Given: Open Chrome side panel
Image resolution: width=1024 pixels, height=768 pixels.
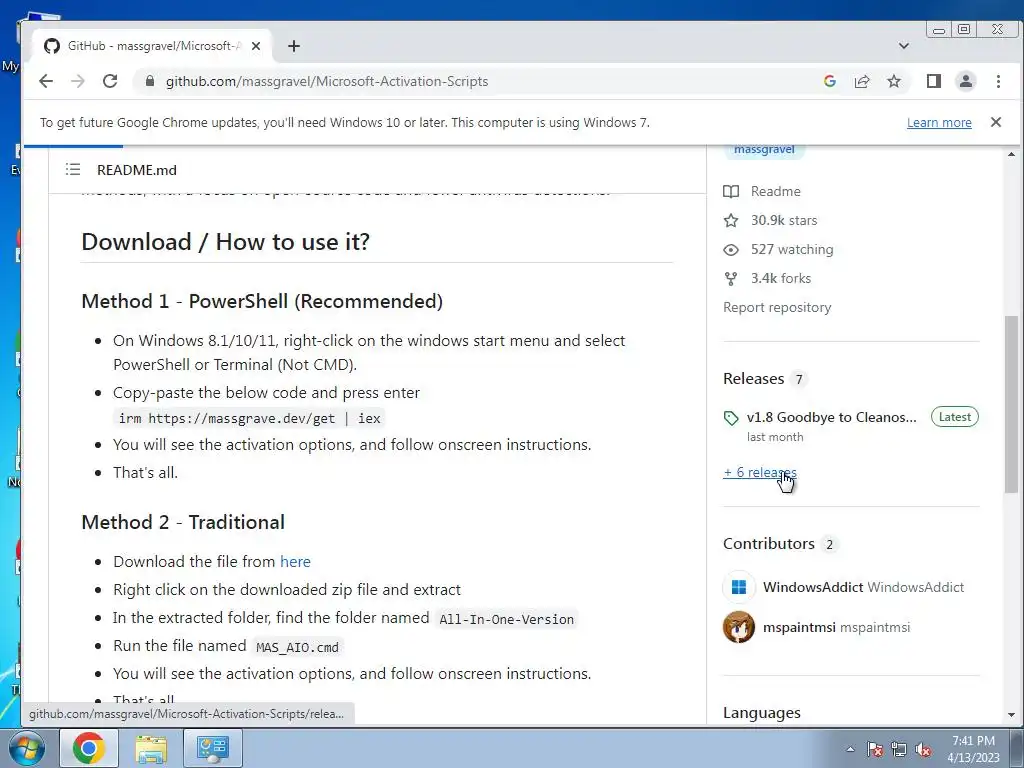Looking at the screenshot, I should point(934,81).
